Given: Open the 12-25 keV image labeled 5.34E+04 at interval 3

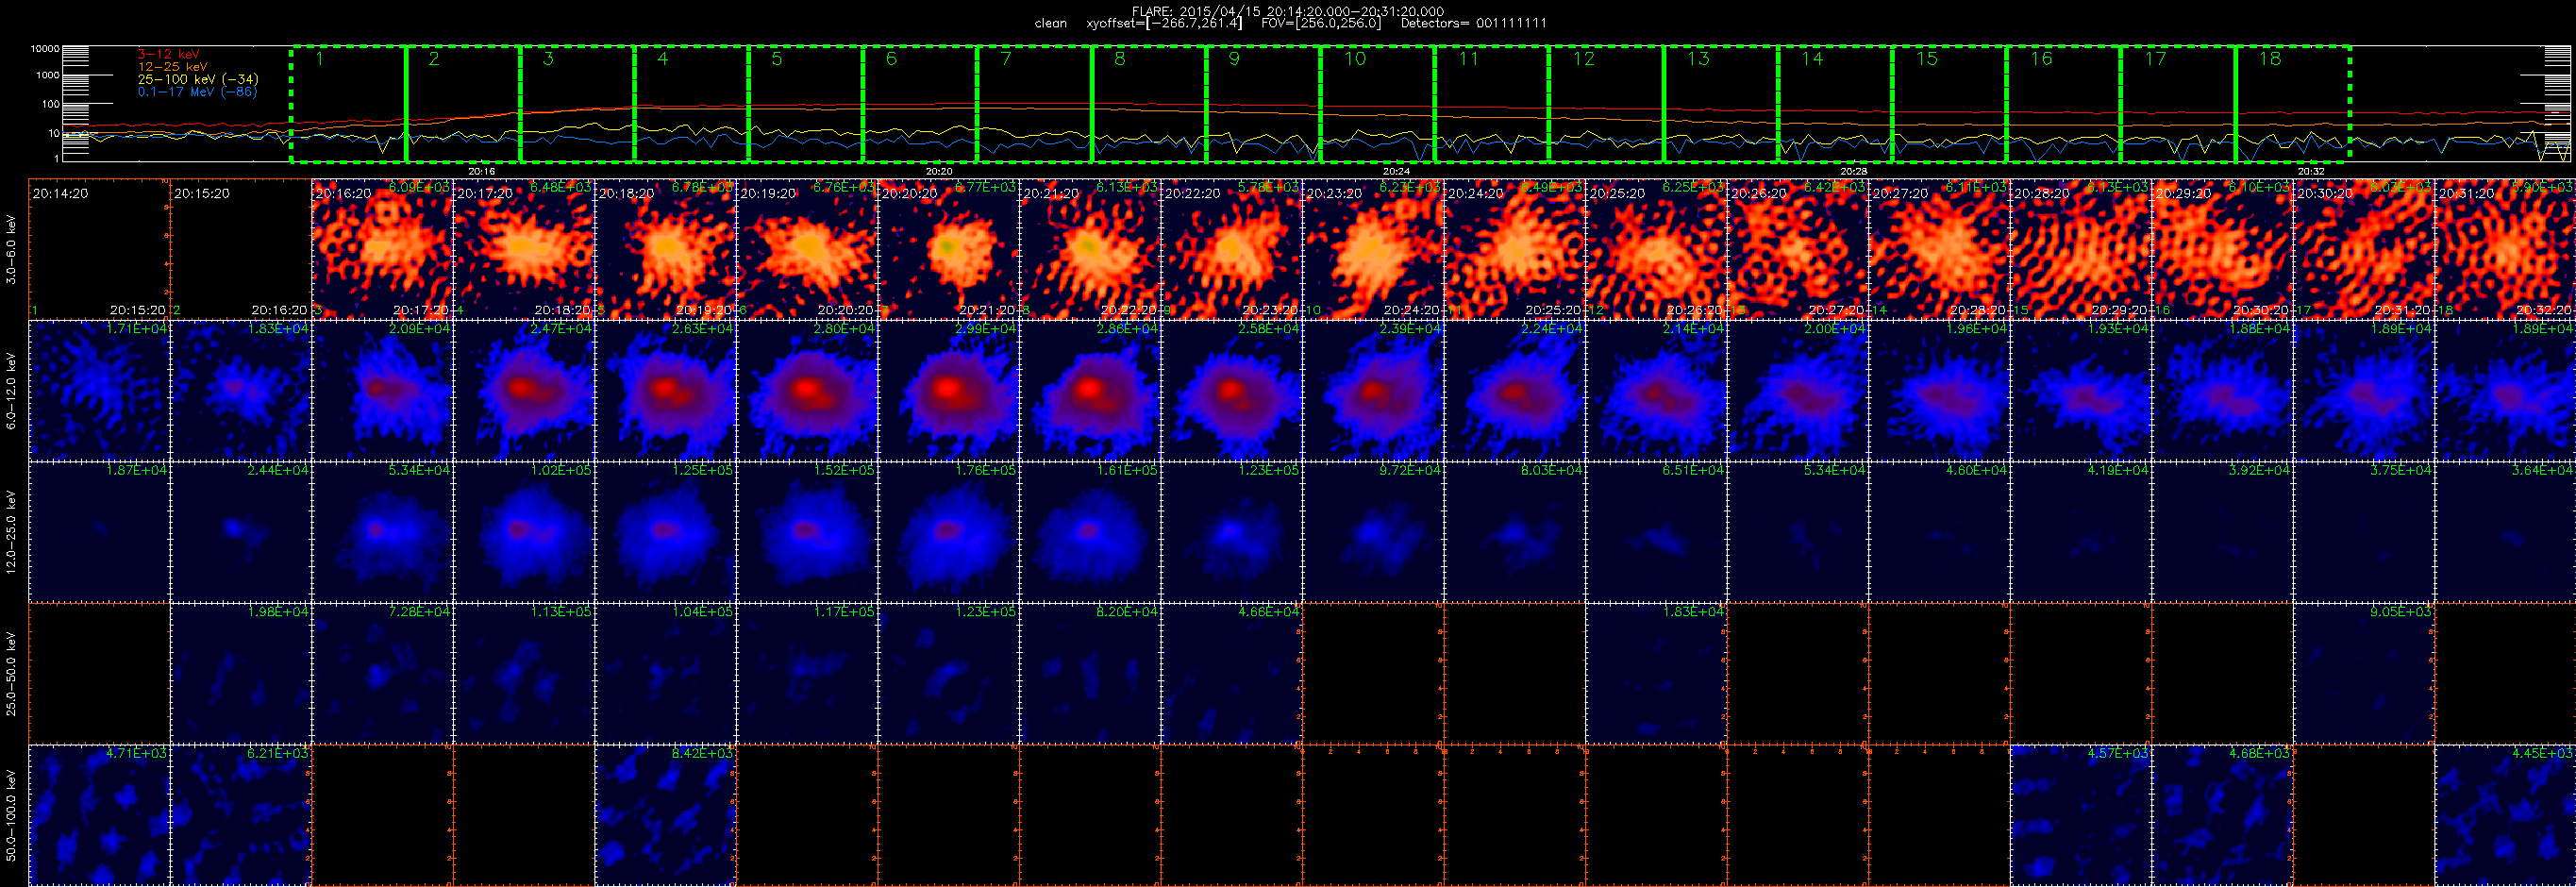Looking at the screenshot, I should pyautogui.click(x=382, y=532).
